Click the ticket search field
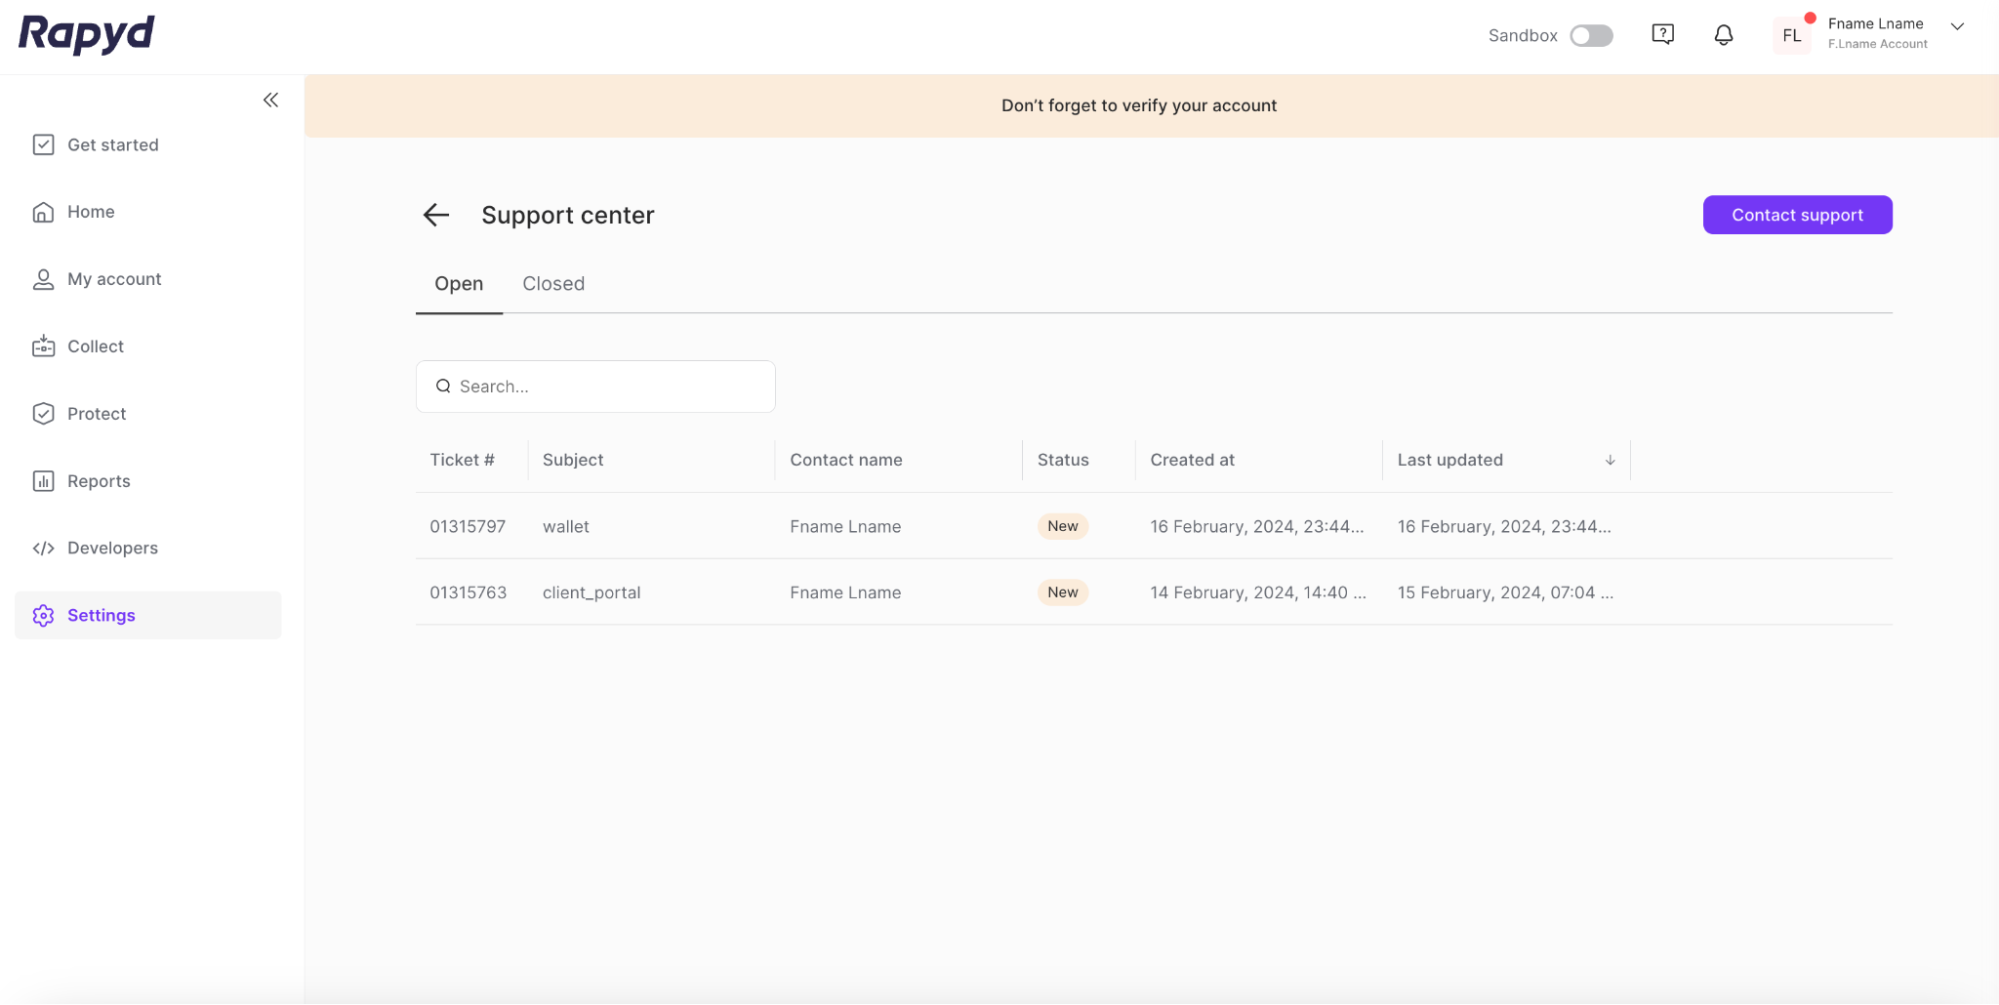The image size is (1999, 1005). click(x=595, y=386)
